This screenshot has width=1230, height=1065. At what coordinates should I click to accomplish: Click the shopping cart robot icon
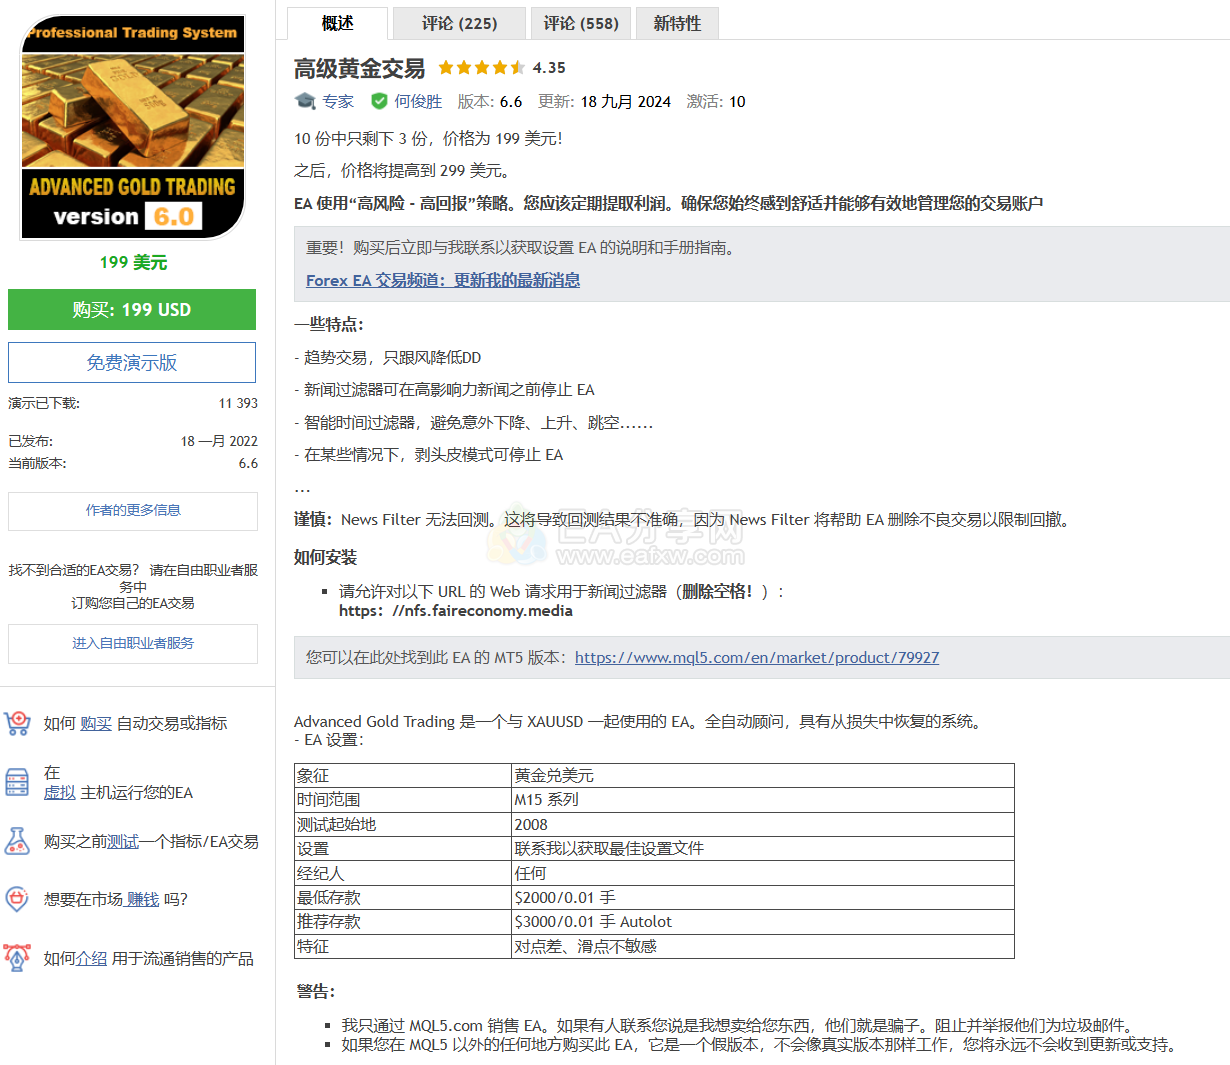tap(18, 723)
